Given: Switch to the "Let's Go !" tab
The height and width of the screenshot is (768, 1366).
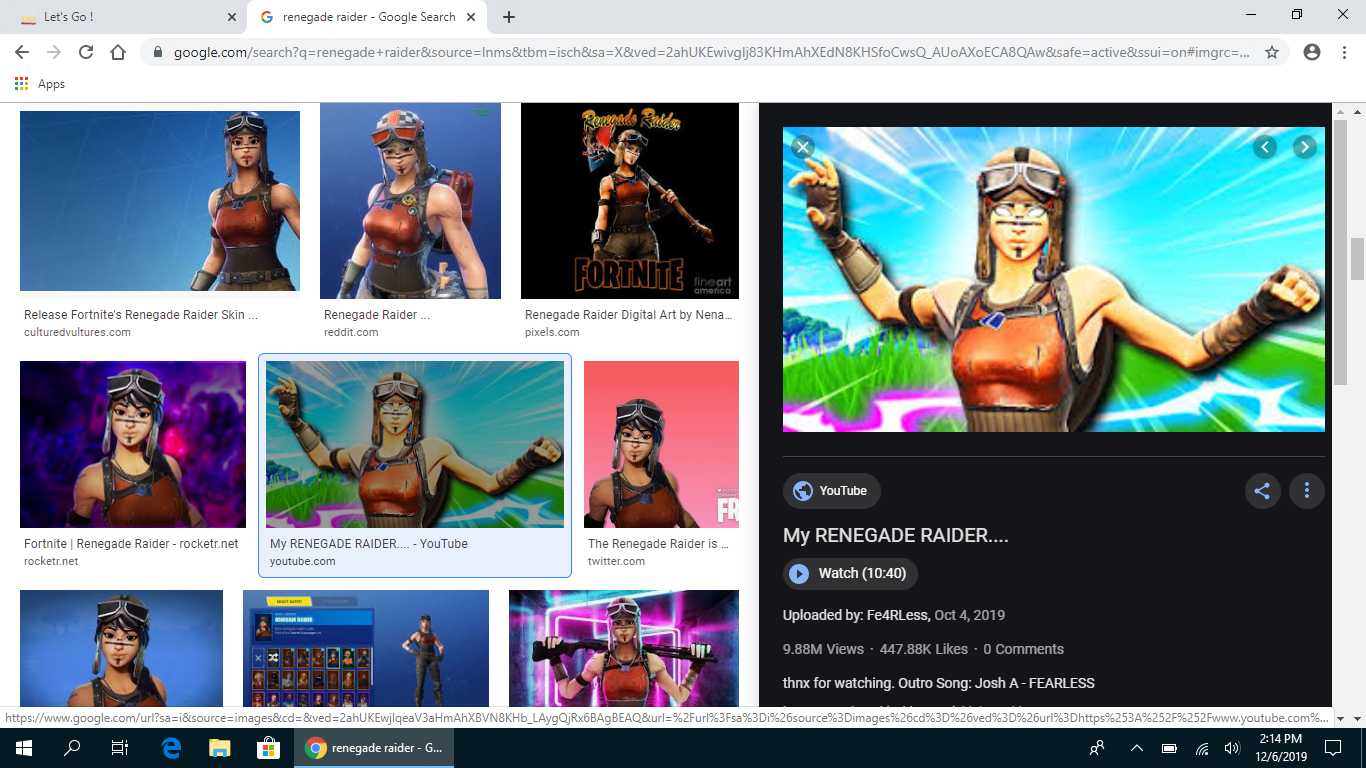Looking at the screenshot, I should pyautogui.click(x=127, y=17).
